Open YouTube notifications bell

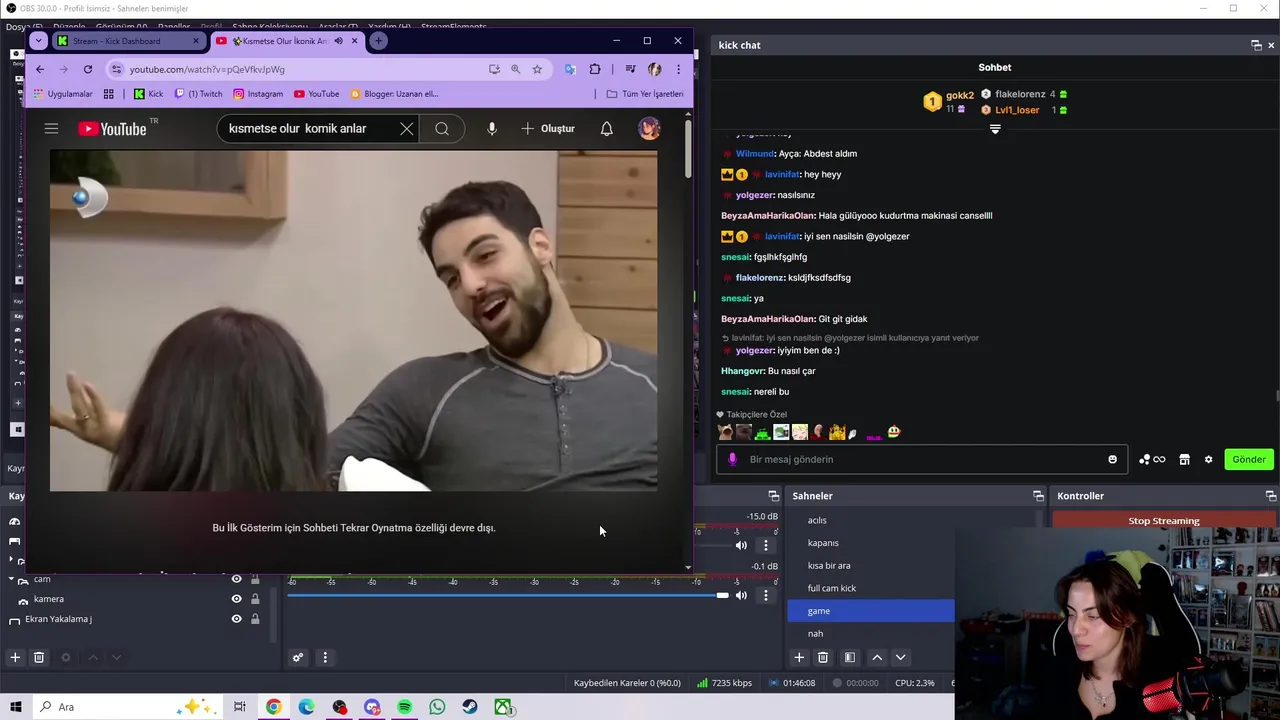[606, 128]
